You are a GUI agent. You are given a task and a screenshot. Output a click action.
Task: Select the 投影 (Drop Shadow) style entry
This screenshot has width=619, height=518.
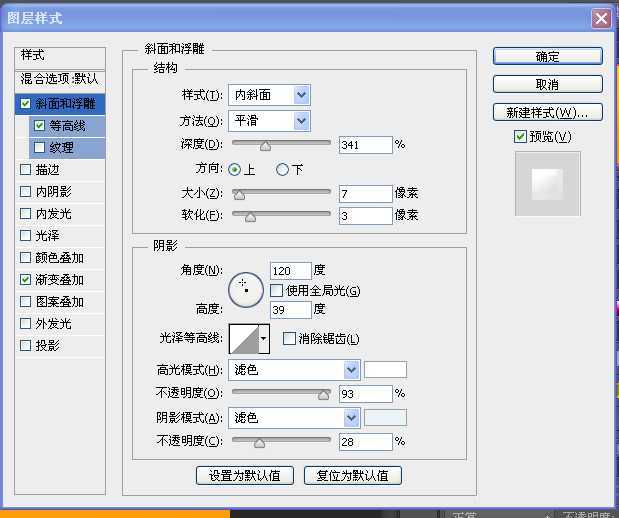[x=47, y=346]
